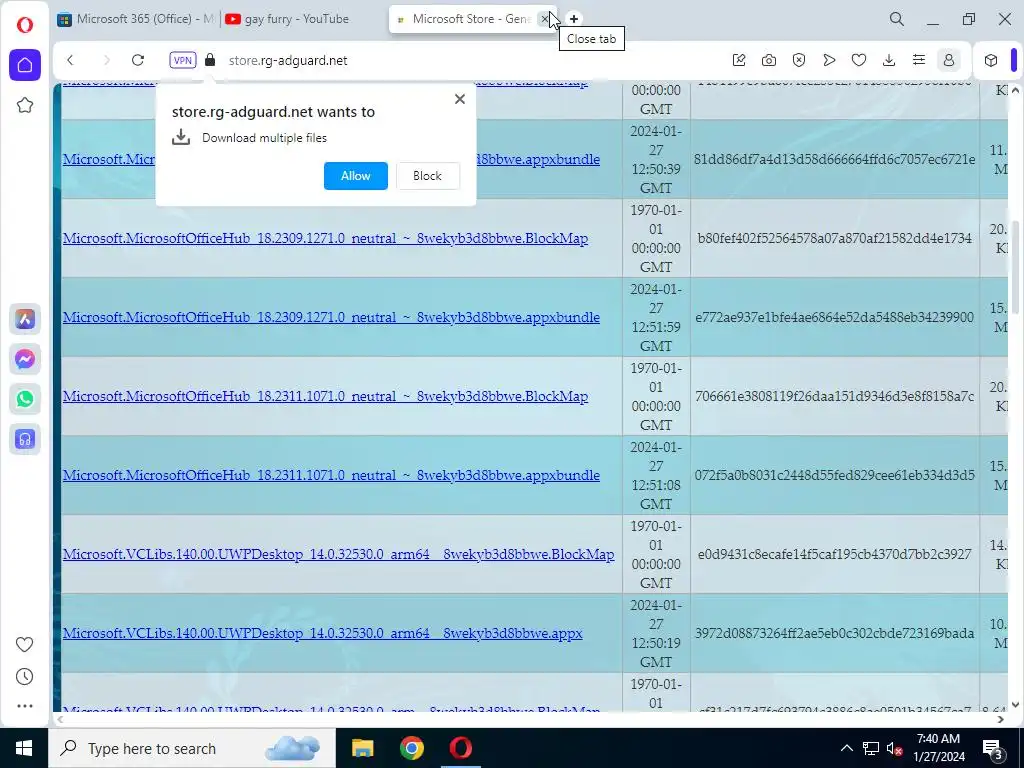Show hidden system tray icons
The image size is (1024, 768).
click(x=846, y=748)
